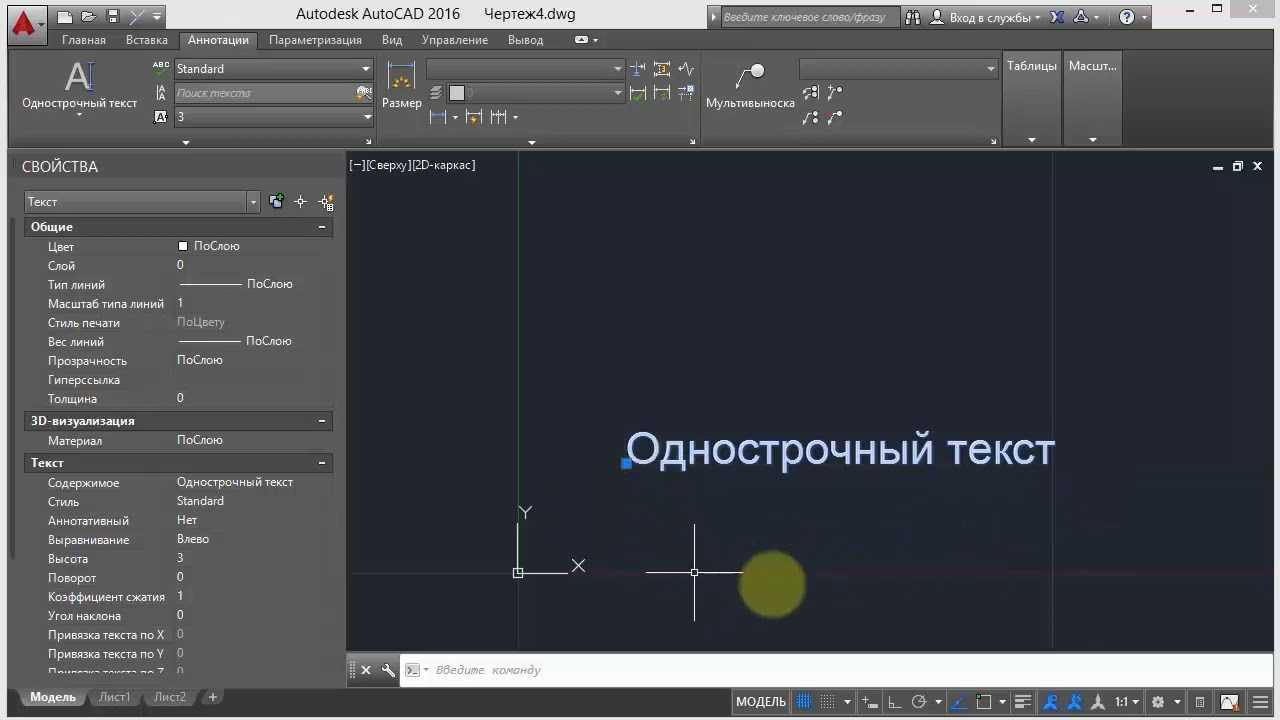
Task: Click the select objects crosshair icon in properties
Action: coord(301,201)
